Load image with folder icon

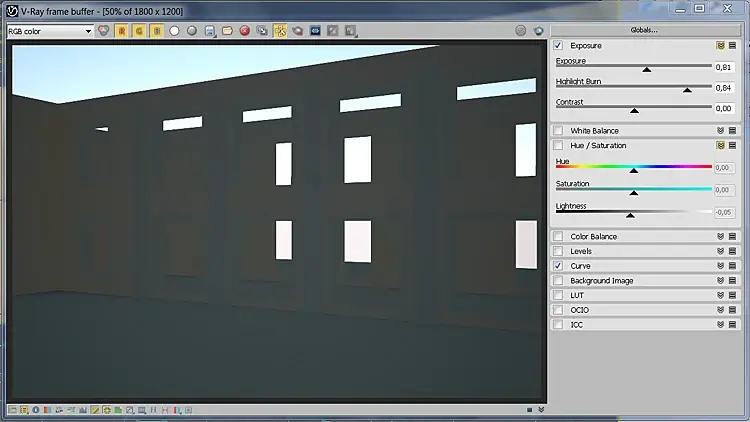coord(227,31)
